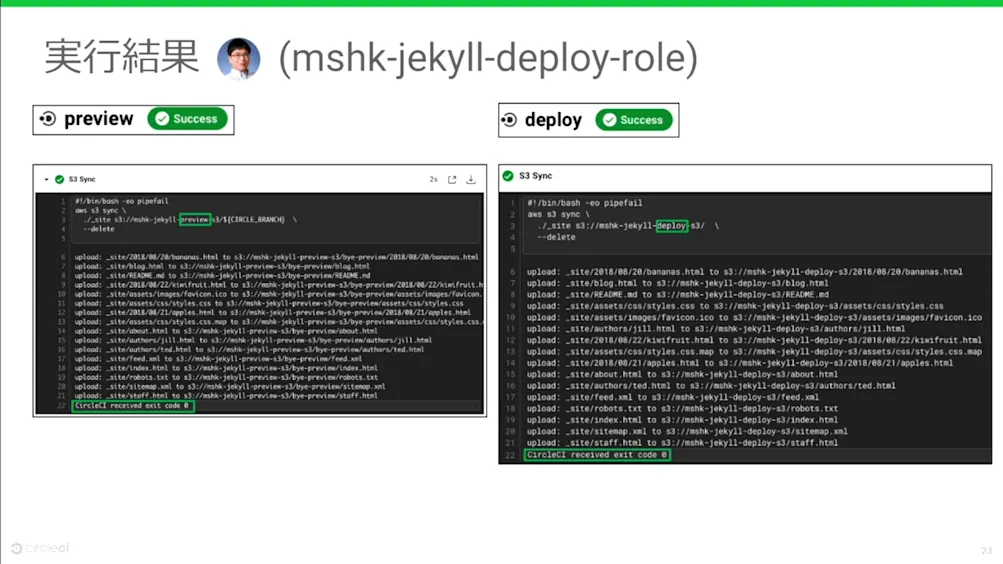
Task: Click bananas.html upload line in deploy log
Action: (x=745, y=272)
